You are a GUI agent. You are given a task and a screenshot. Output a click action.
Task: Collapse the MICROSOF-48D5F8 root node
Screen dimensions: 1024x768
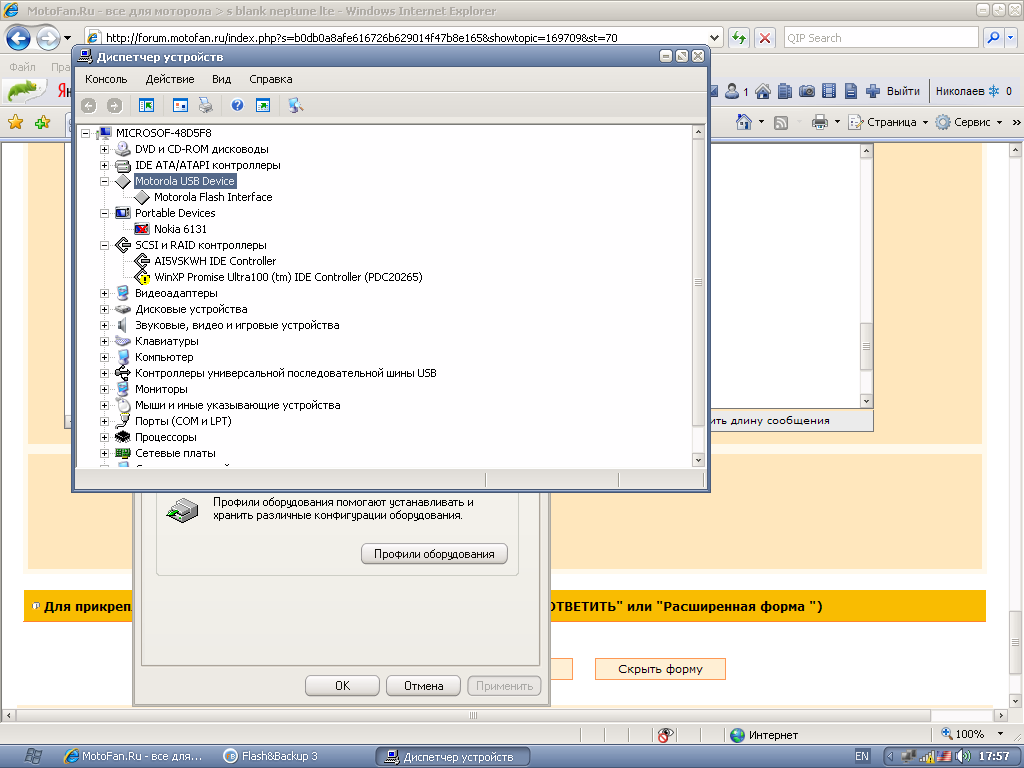[x=86, y=133]
